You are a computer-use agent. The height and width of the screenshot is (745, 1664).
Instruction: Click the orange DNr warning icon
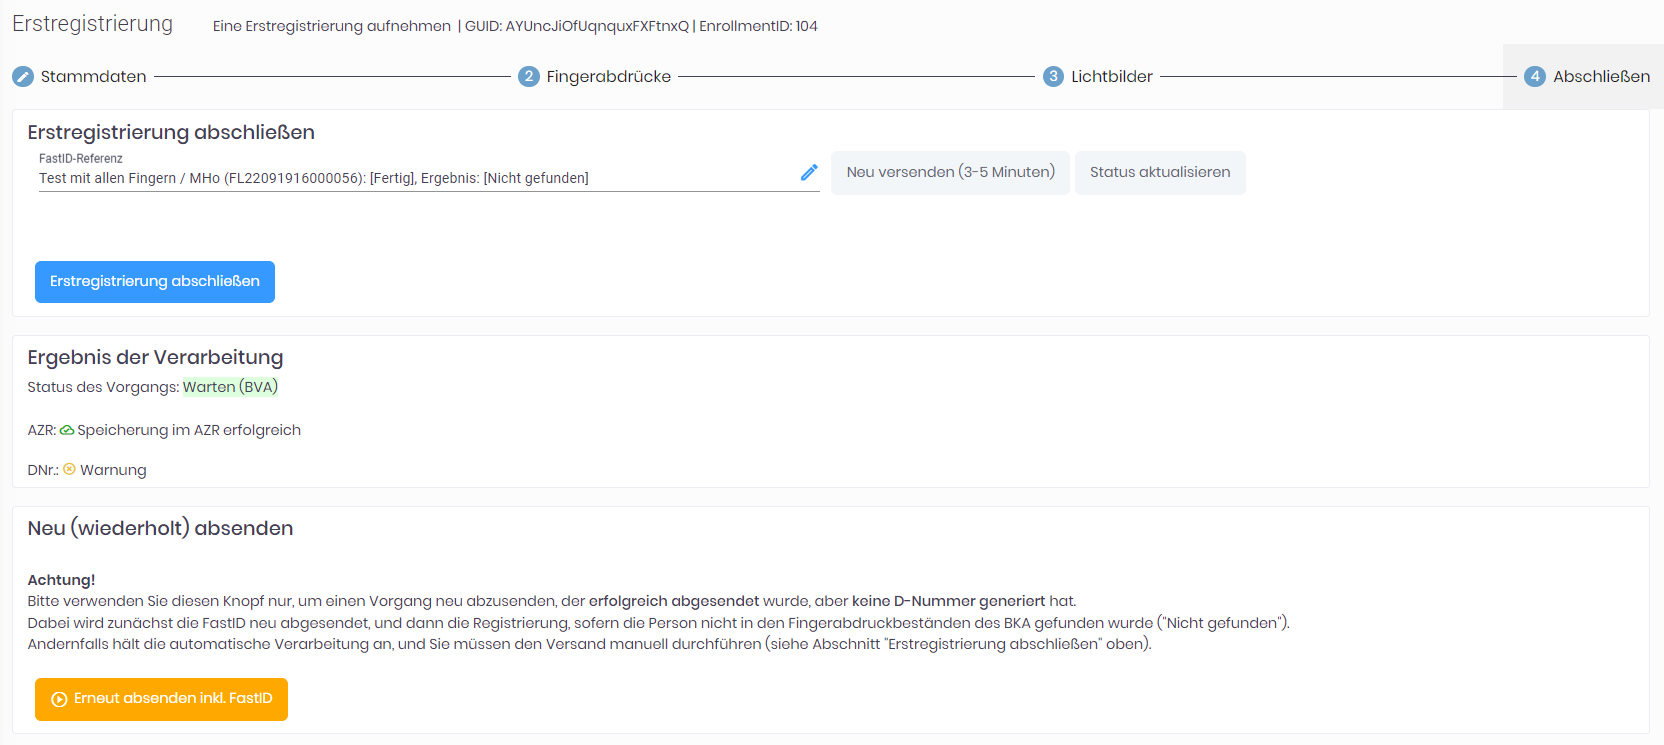click(x=69, y=469)
